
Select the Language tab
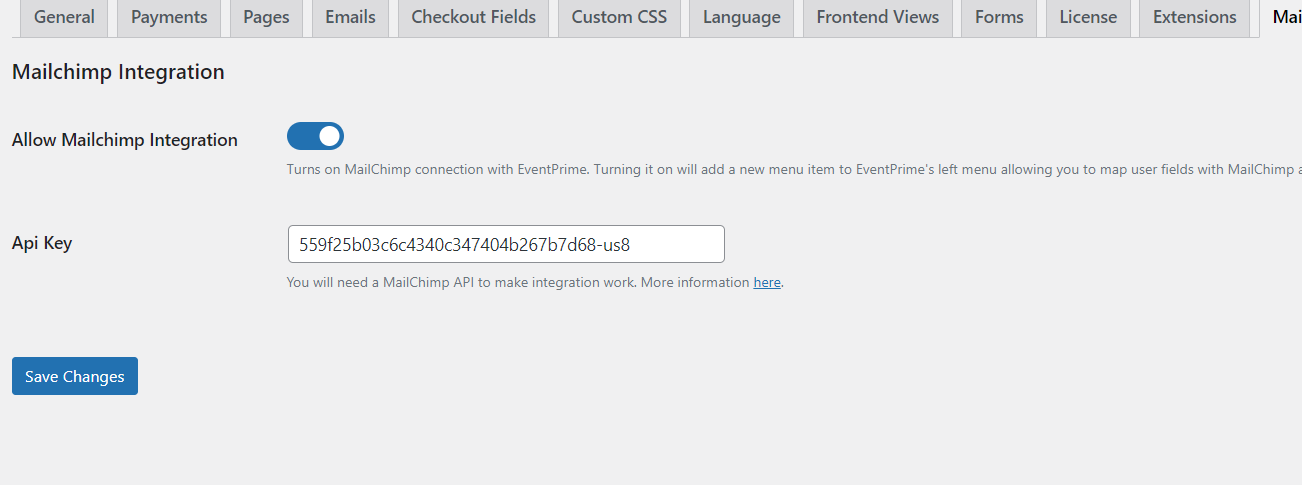coord(741,18)
